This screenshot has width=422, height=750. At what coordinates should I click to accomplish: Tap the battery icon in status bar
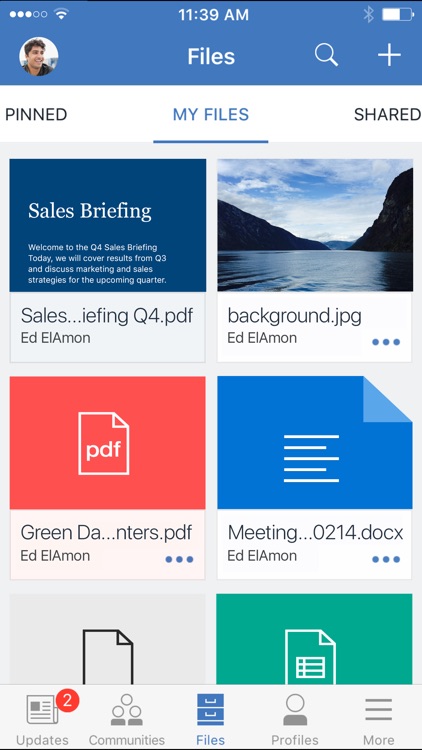pos(398,14)
